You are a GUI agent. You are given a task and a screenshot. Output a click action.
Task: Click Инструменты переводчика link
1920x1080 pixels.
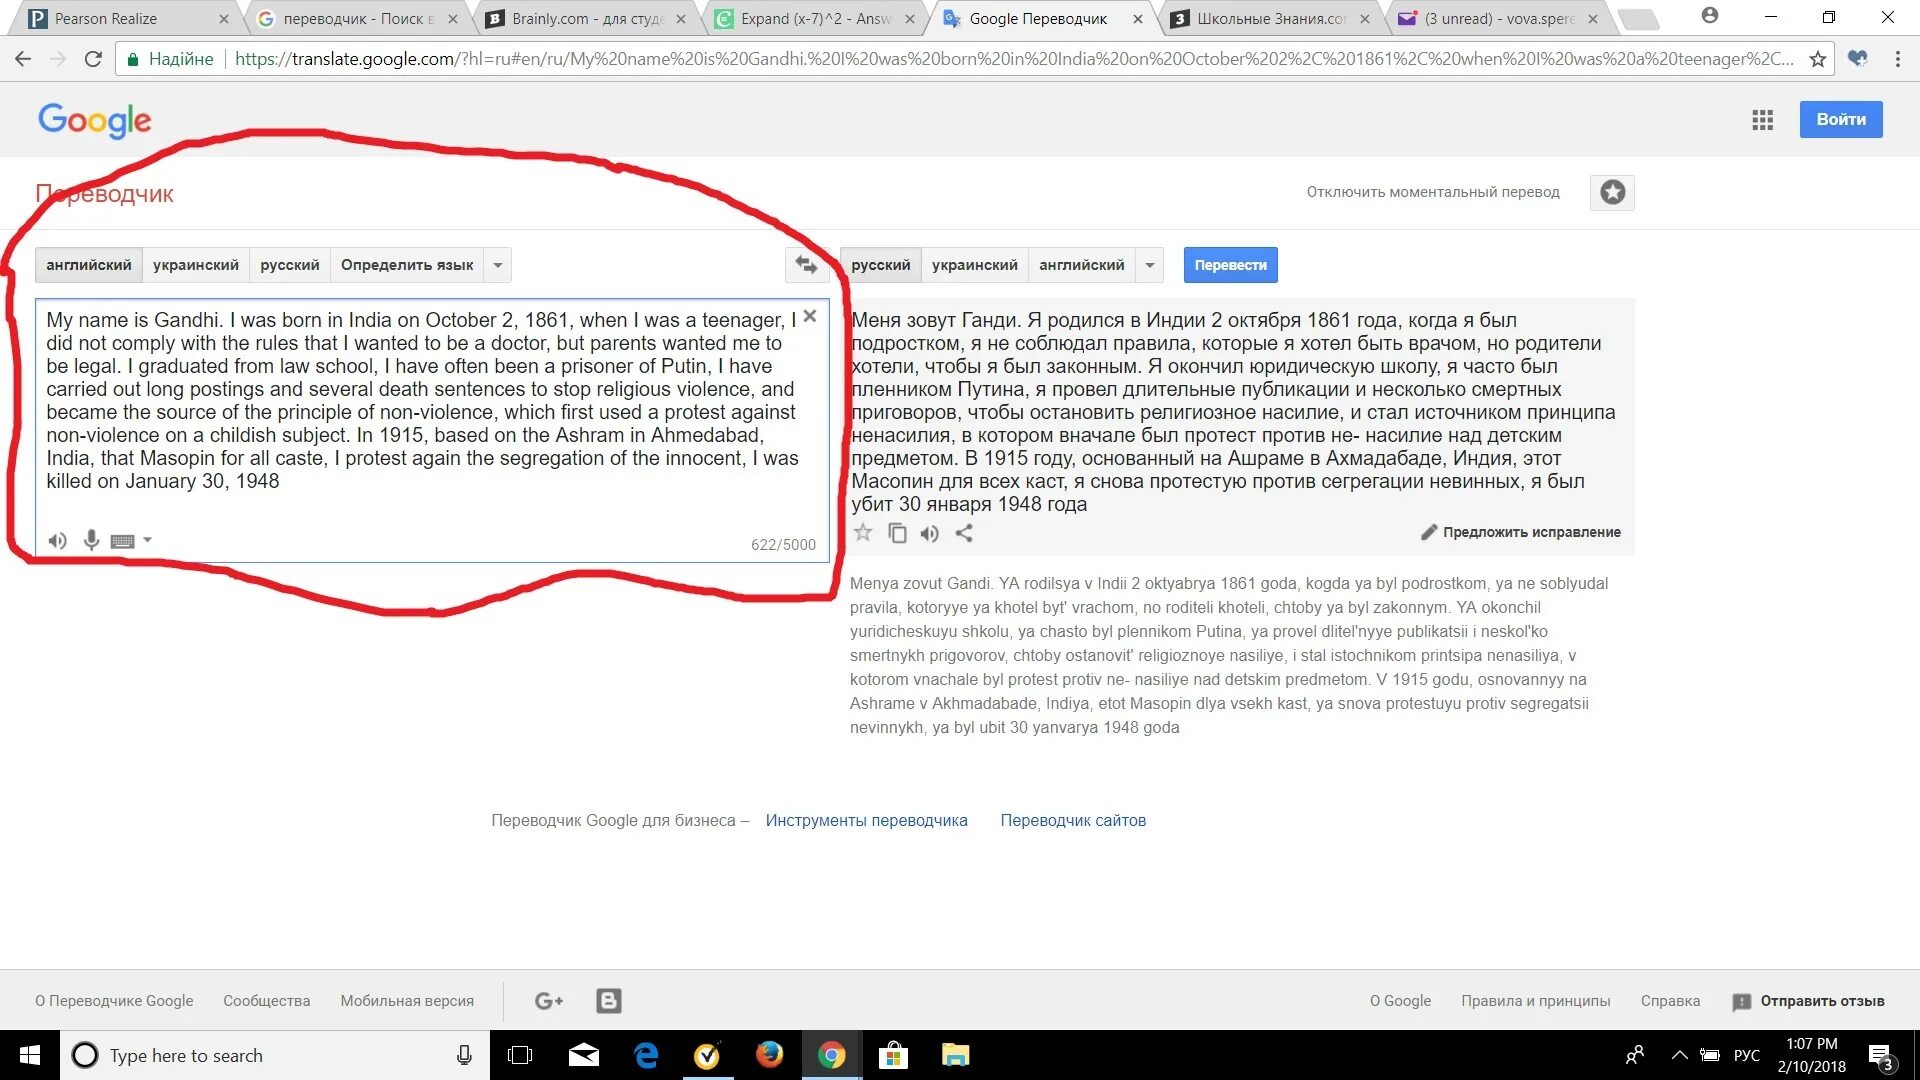[x=866, y=820]
